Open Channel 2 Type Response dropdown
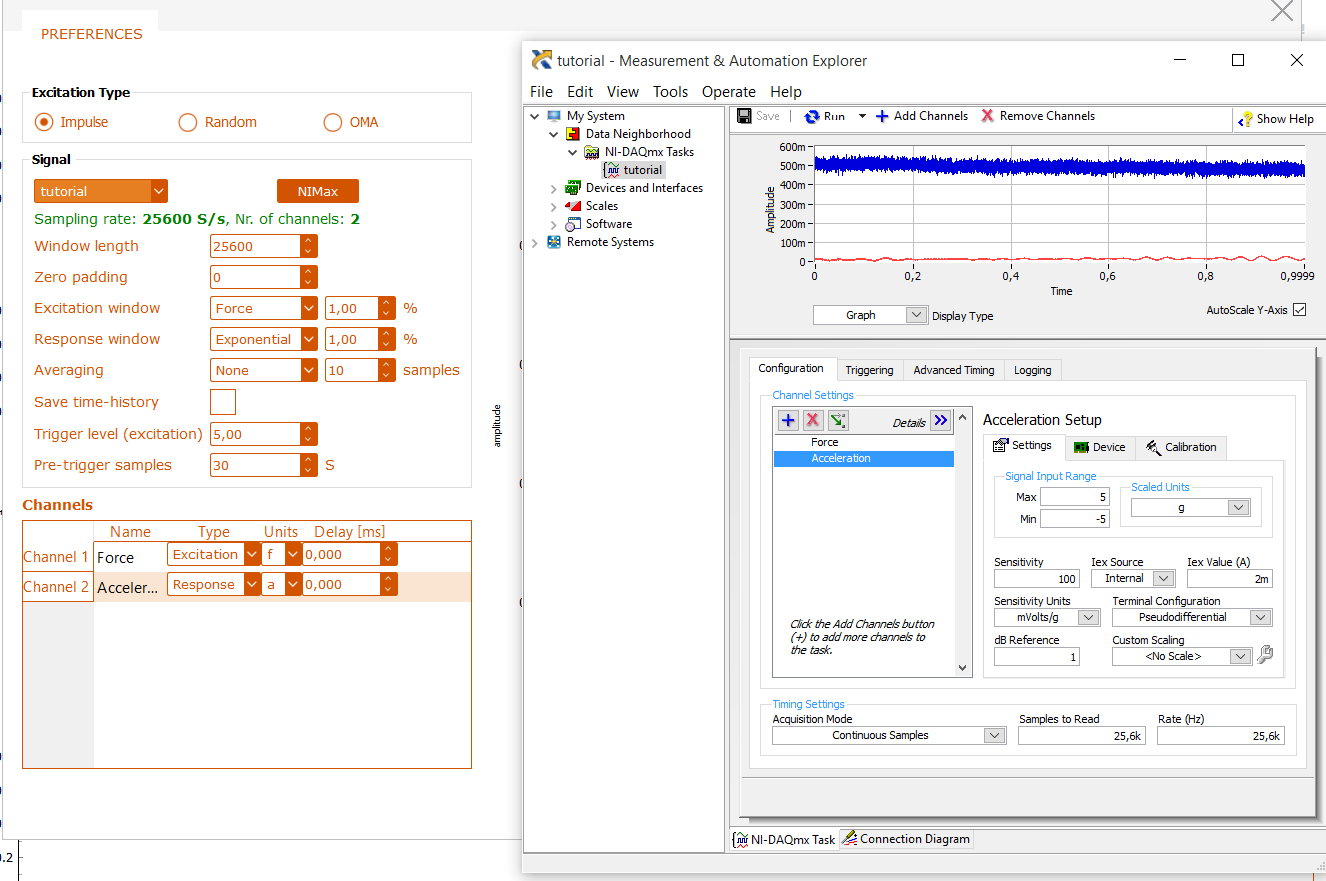The width and height of the screenshot is (1326, 881). pyautogui.click(x=252, y=585)
